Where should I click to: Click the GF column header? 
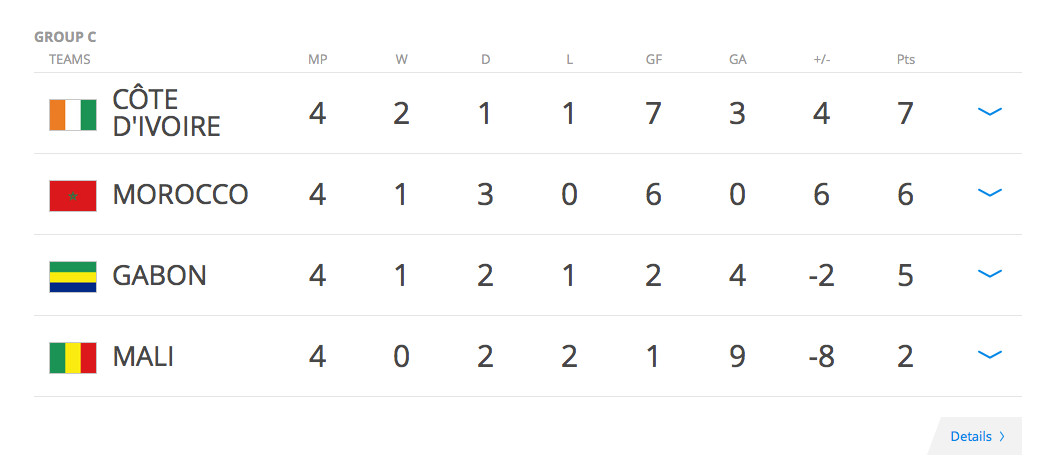click(x=654, y=60)
